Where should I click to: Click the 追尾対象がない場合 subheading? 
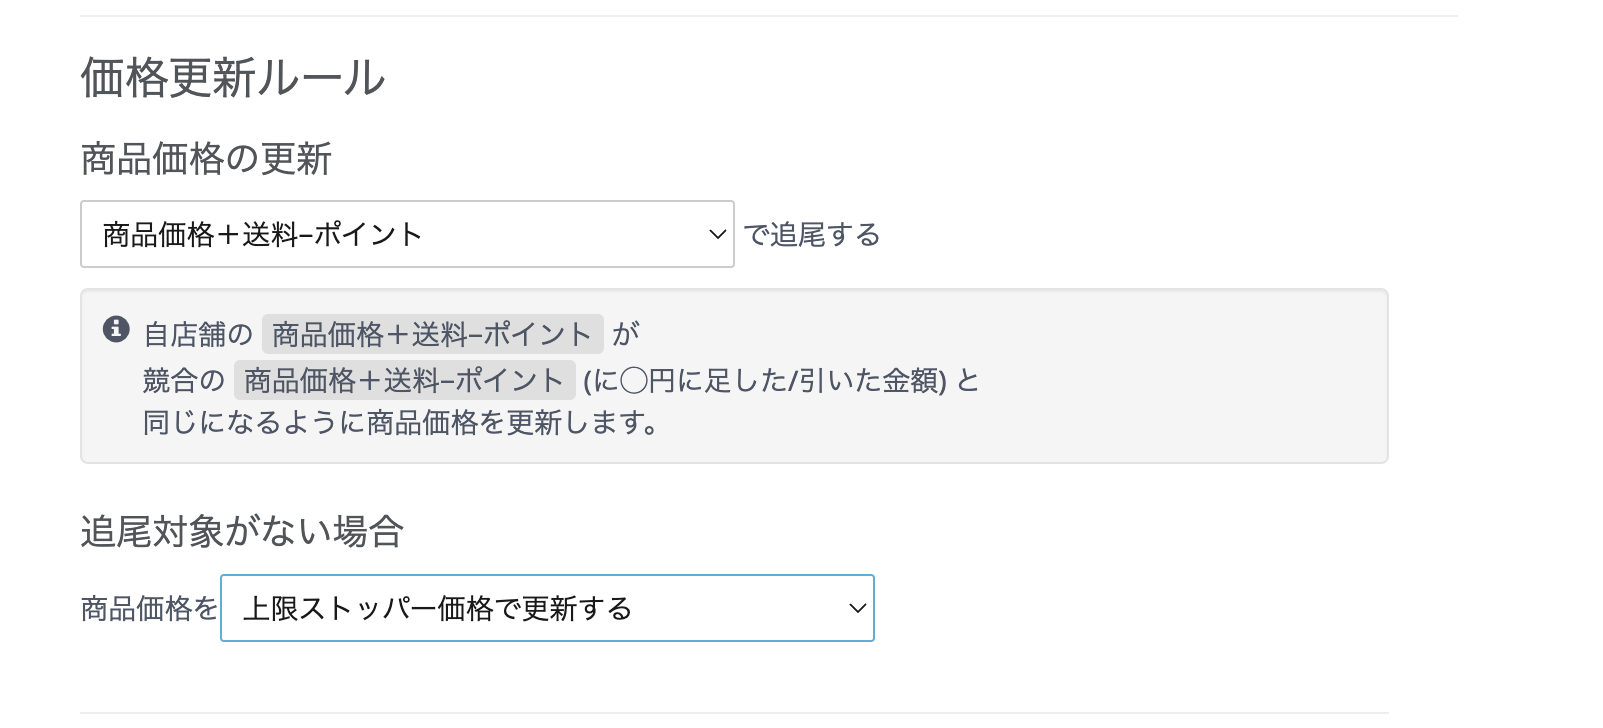click(242, 531)
